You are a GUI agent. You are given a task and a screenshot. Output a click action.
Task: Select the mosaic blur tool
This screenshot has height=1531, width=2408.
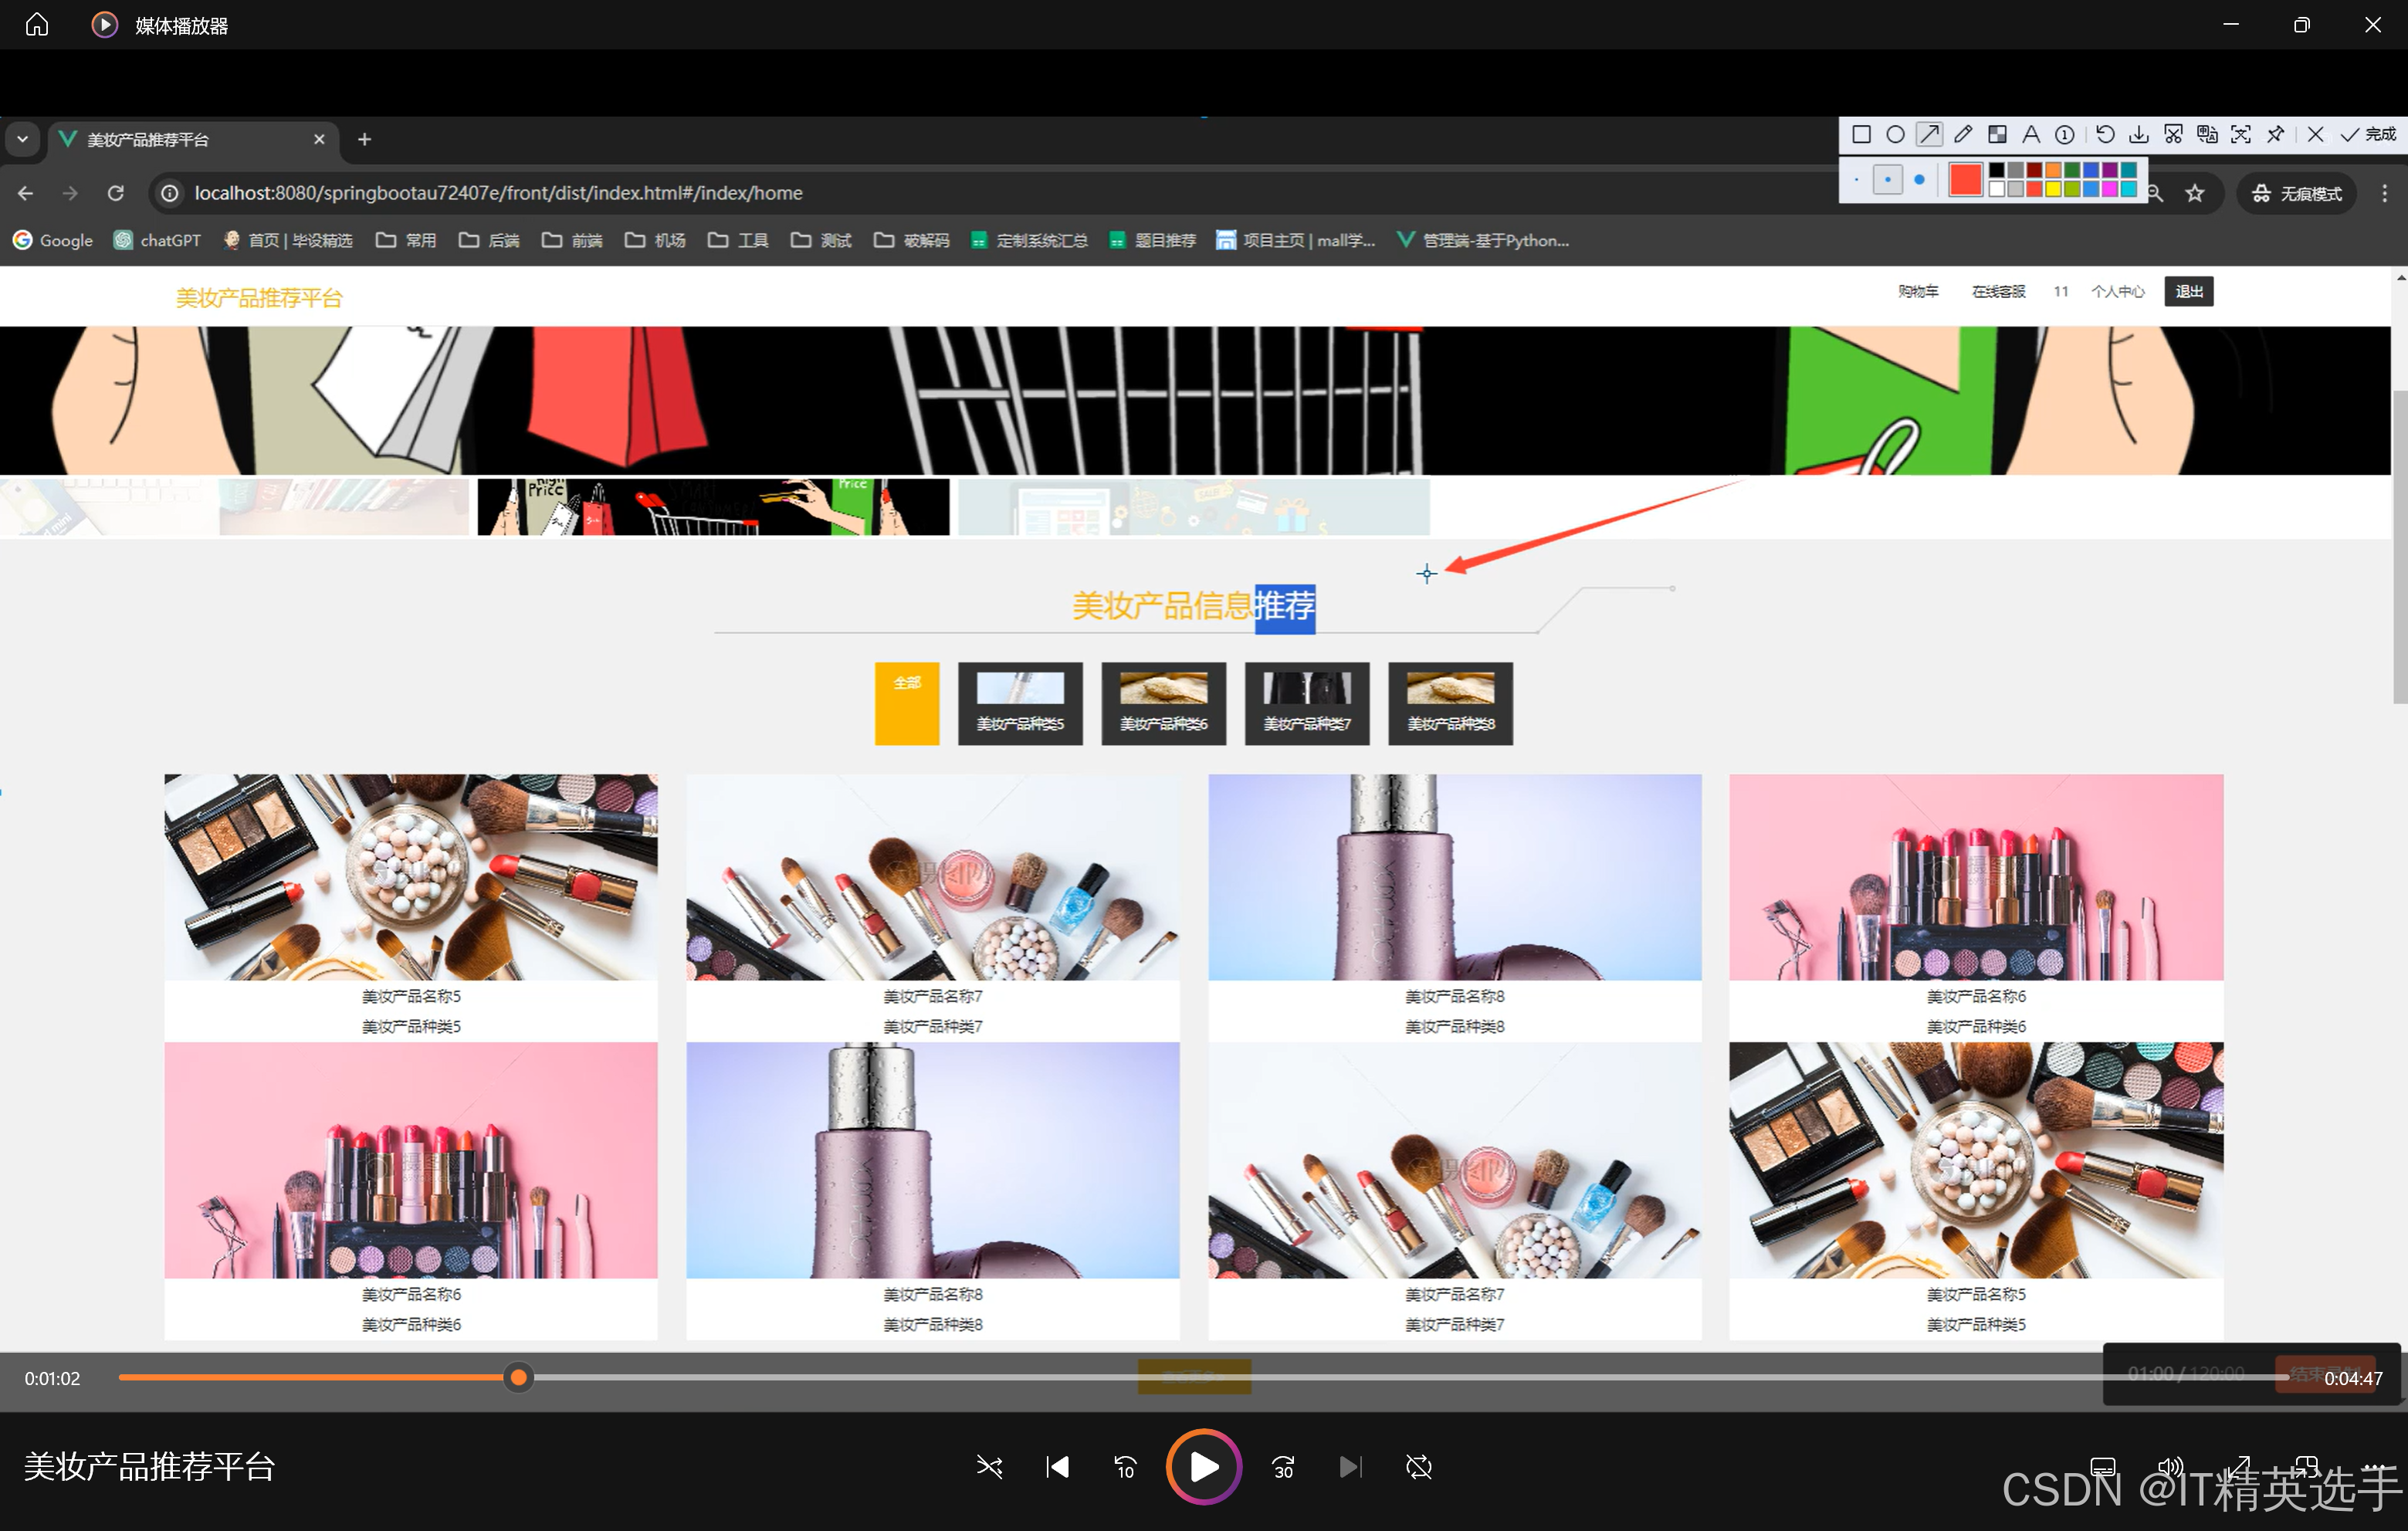[x=1997, y=134]
